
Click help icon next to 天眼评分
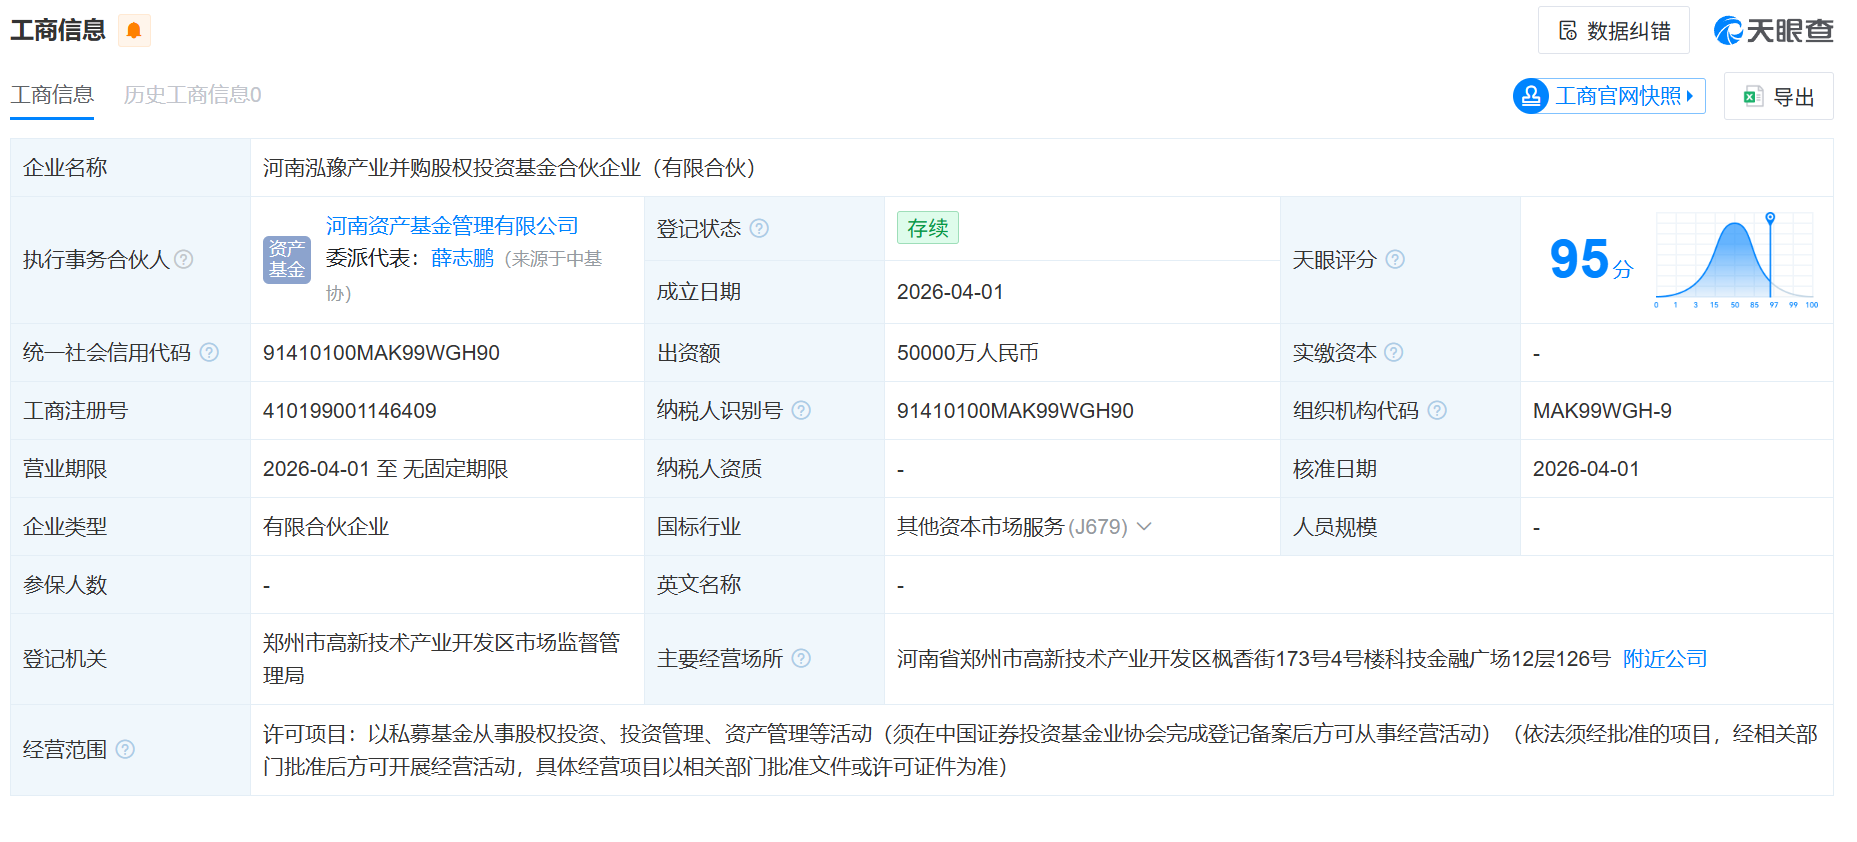(1395, 260)
